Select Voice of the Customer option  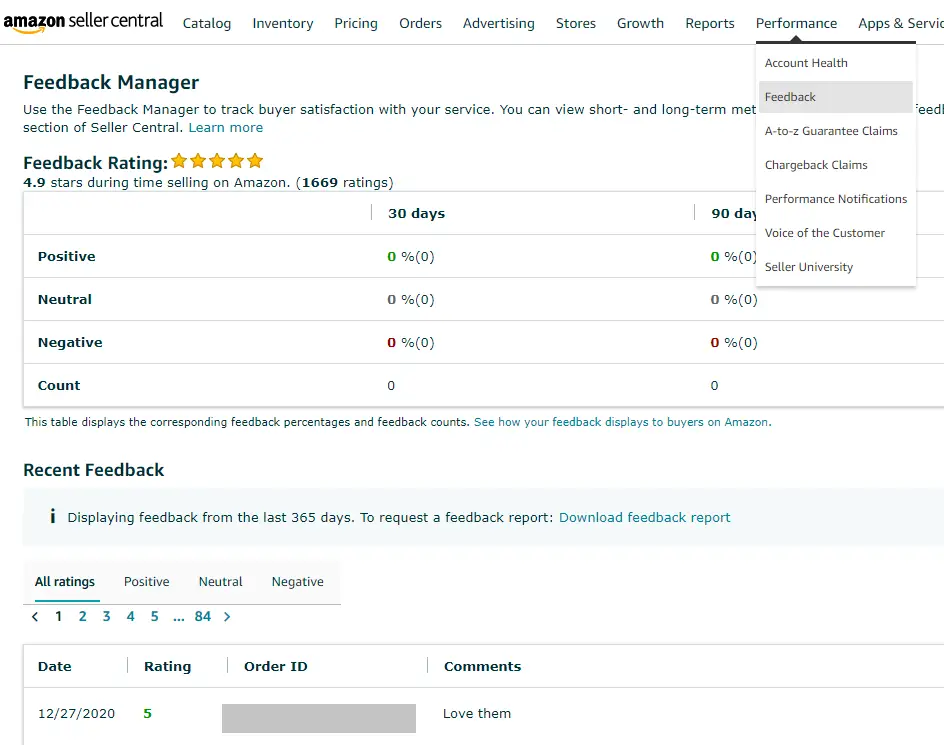click(x=825, y=233)
